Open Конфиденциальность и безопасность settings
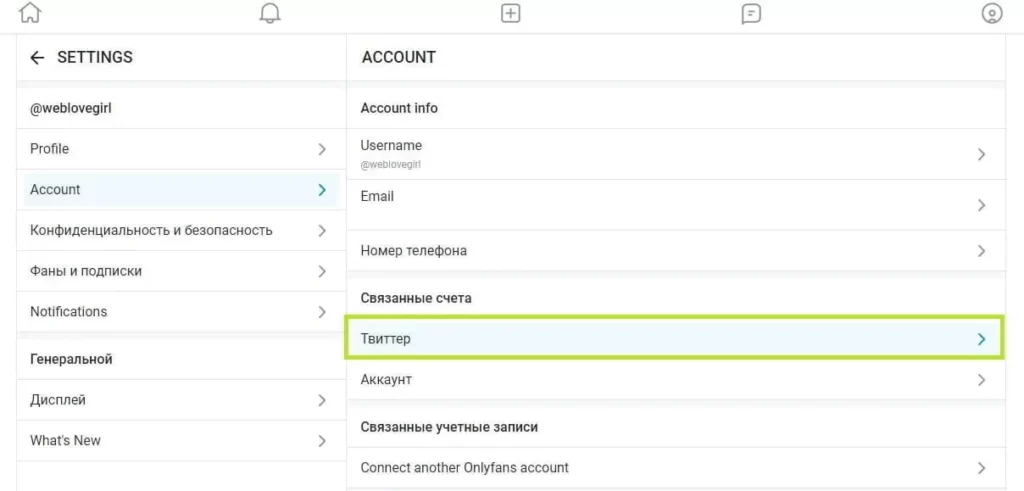Viewport: 1024px width, 491px height. 181,230
